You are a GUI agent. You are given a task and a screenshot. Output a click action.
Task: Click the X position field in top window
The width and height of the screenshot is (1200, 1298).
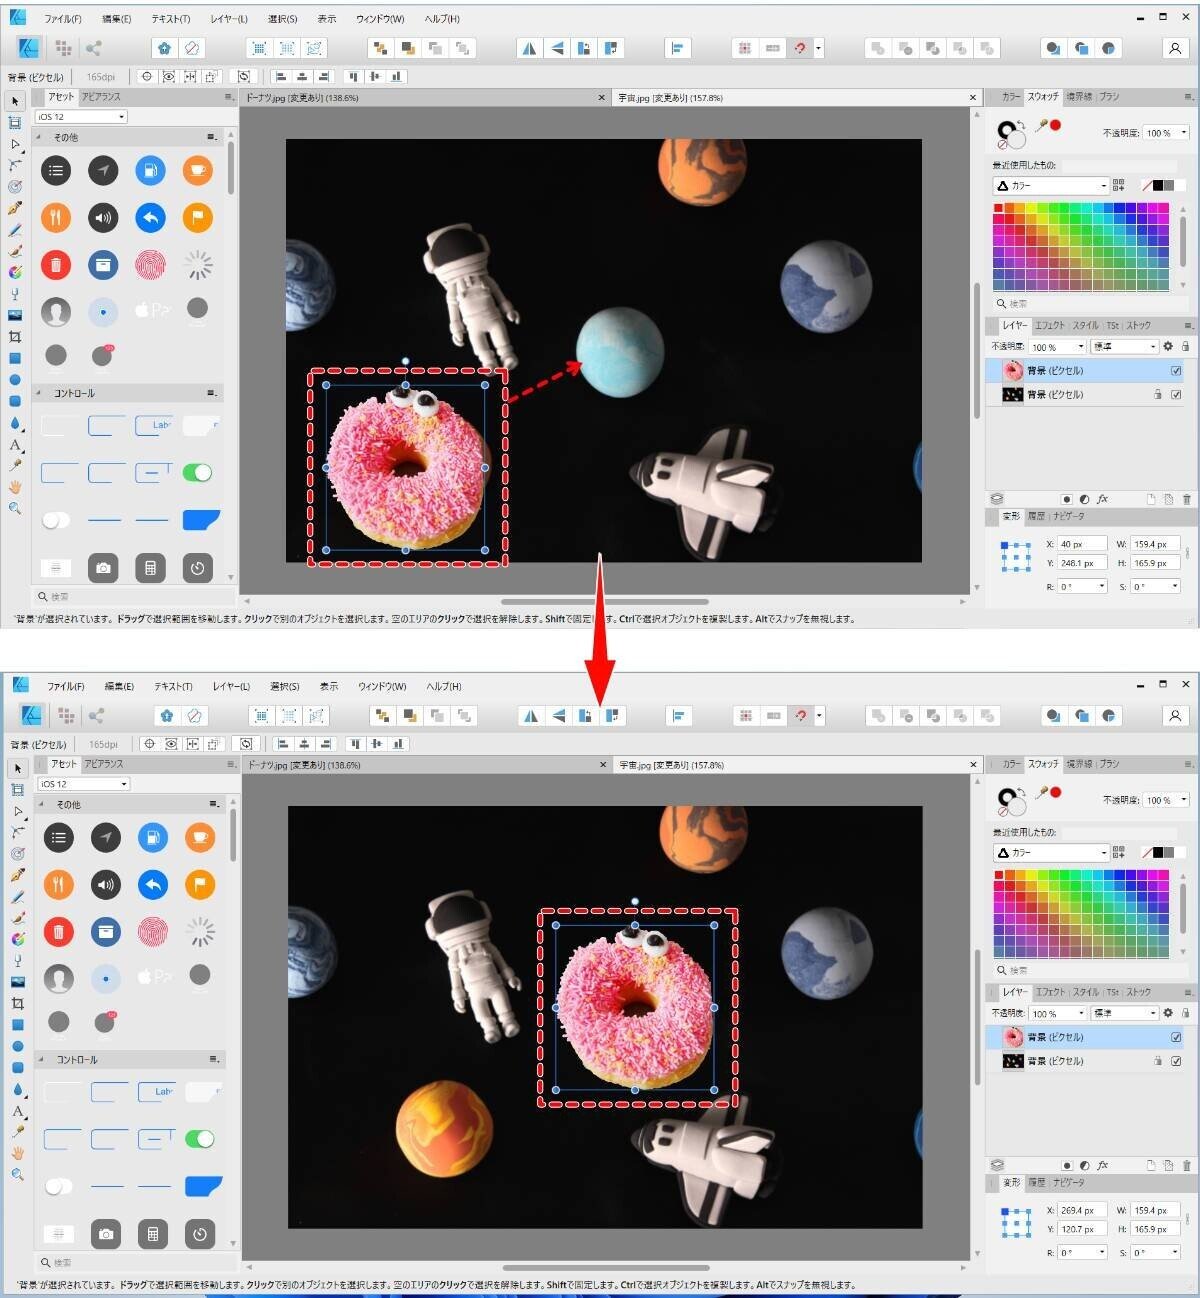[x=1082, y=545]
